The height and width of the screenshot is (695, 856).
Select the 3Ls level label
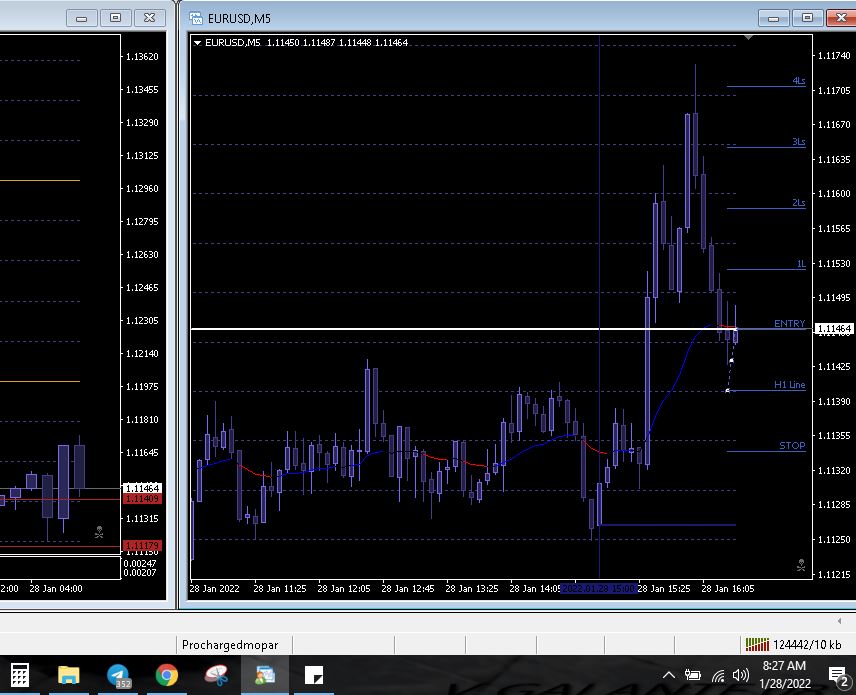(799, 142)
